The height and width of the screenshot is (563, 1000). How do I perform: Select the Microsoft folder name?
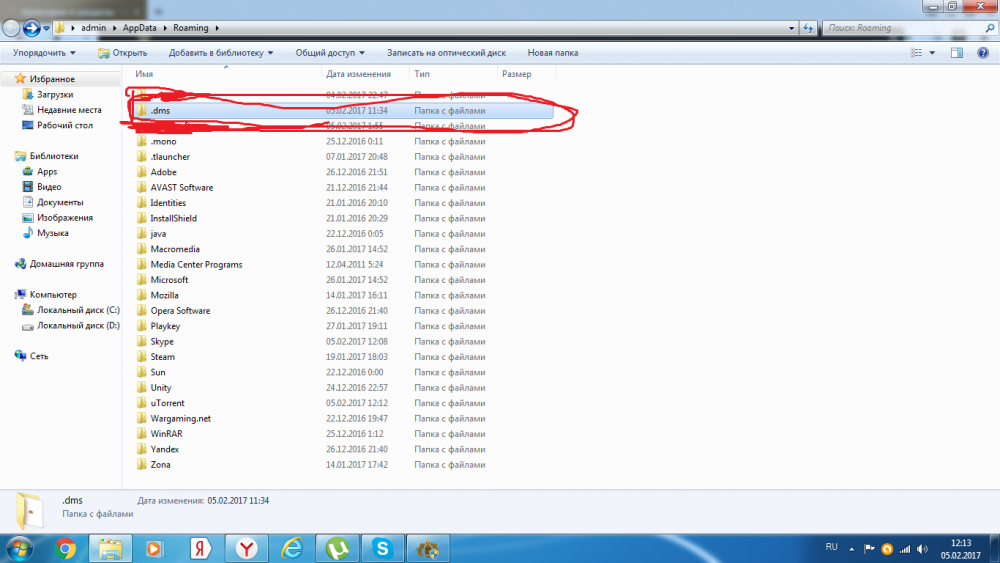click(169, 280)
